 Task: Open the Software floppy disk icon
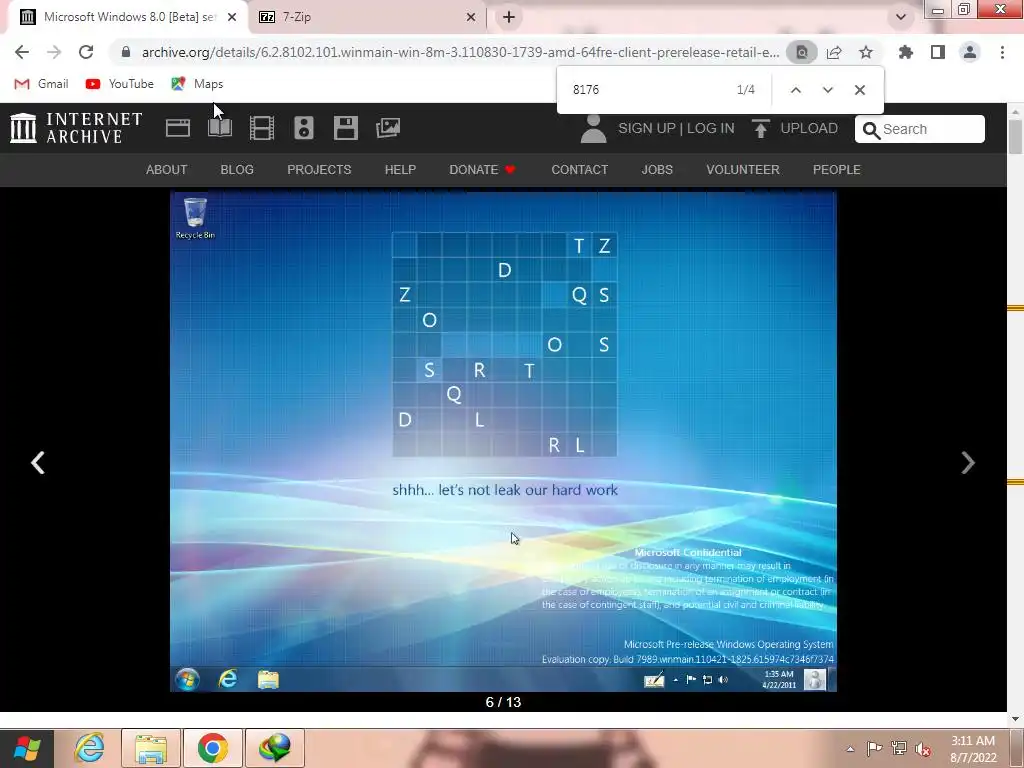click(x=345, y=128)
